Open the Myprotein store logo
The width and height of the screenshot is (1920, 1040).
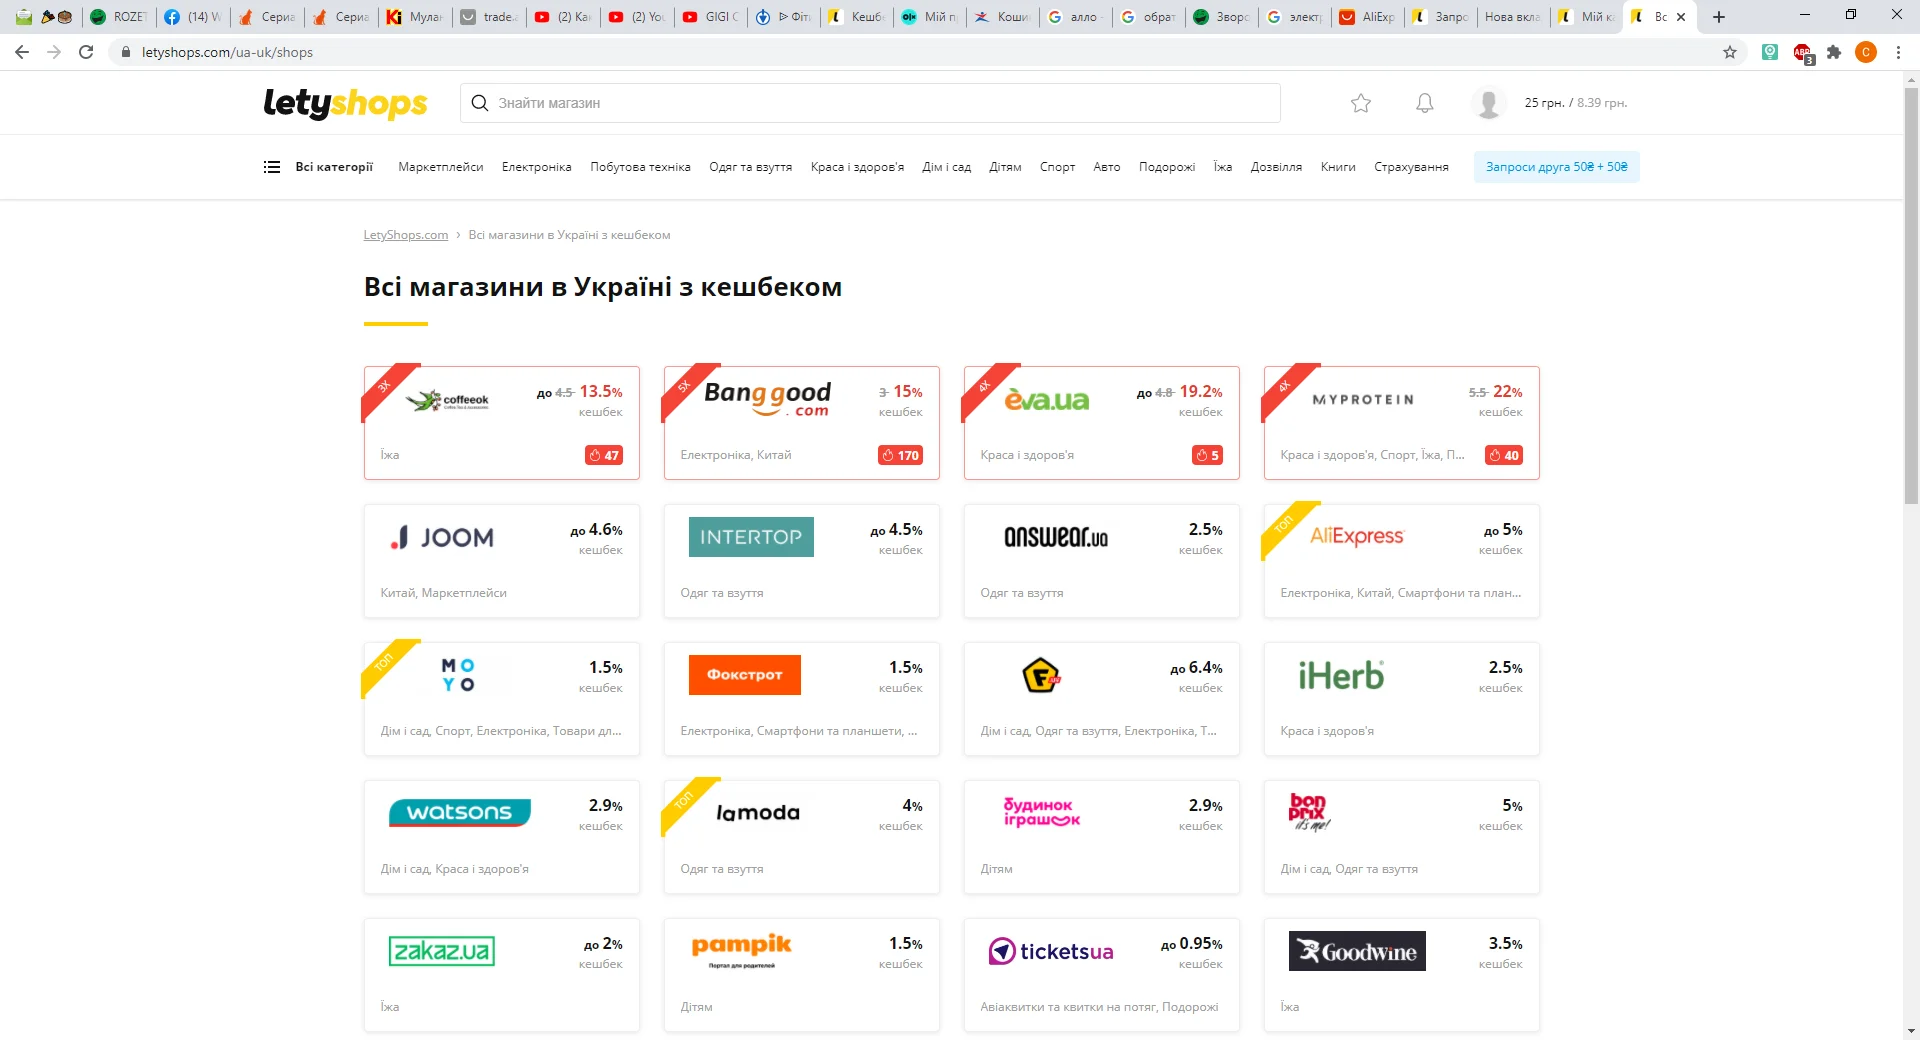(x=1363, y=399)
